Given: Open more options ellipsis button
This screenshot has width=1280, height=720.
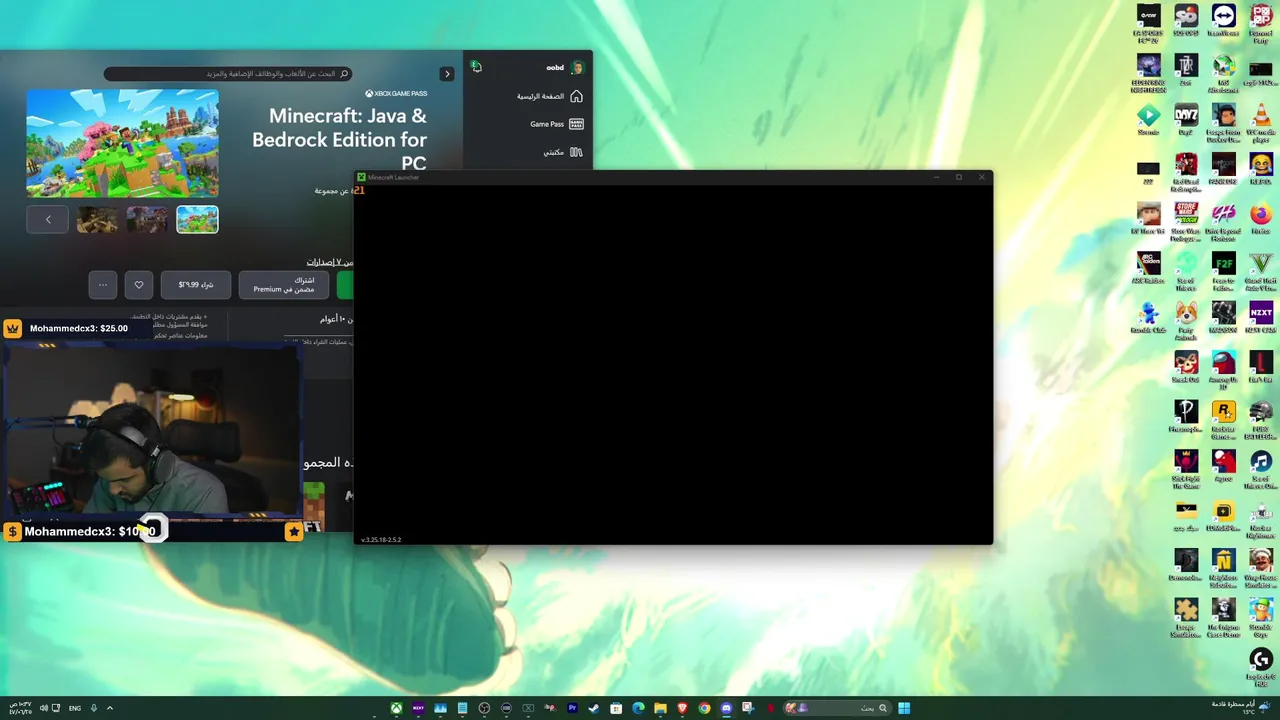Looking at the screenshot, I should tap(102, 285).
